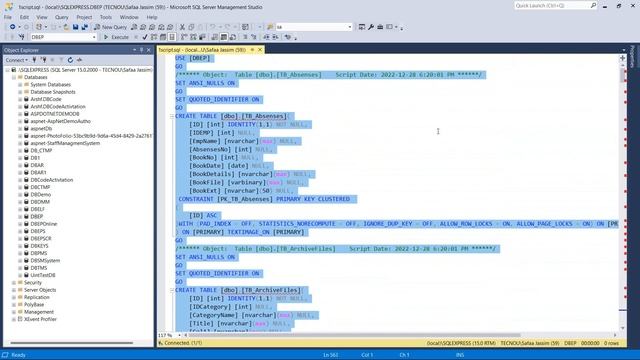The image size is (640, 360).
Task: Collapse CREATE TABLE TB_ArchiveFiles code block
Action: pos(172,290)
